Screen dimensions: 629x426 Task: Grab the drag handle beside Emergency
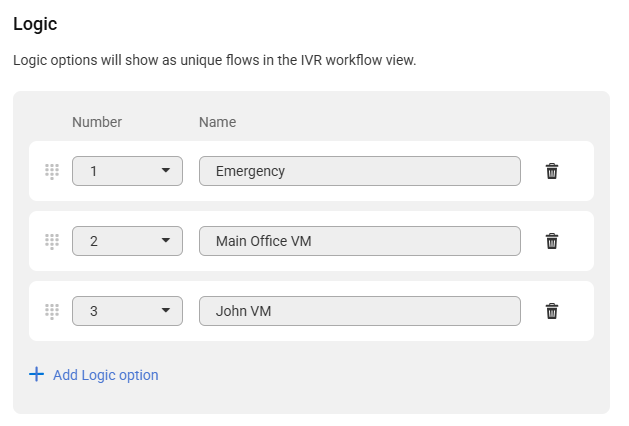click(x=52, y=171)
